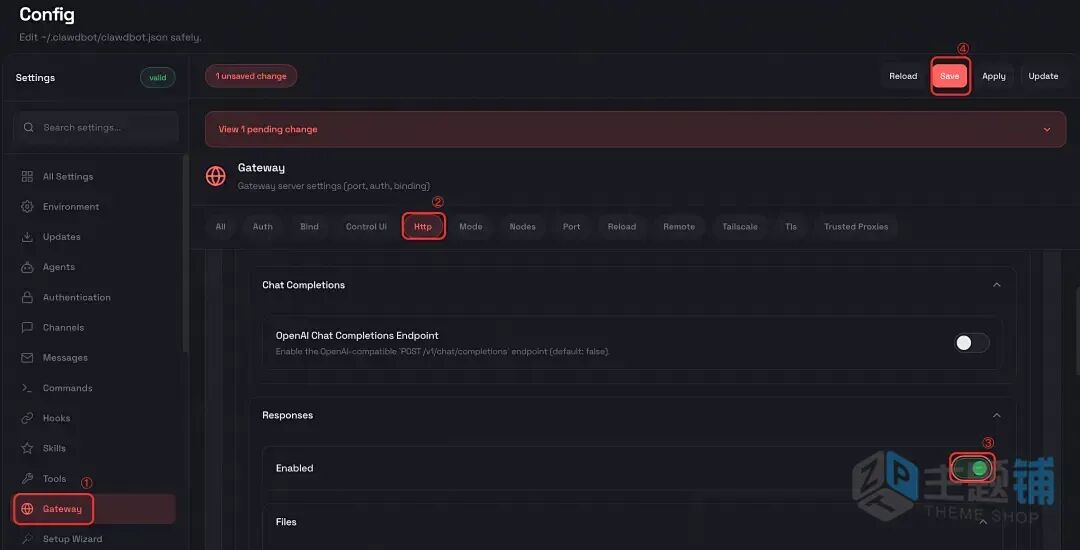Disable the Responses Enabled toggle

pos(971,468)
